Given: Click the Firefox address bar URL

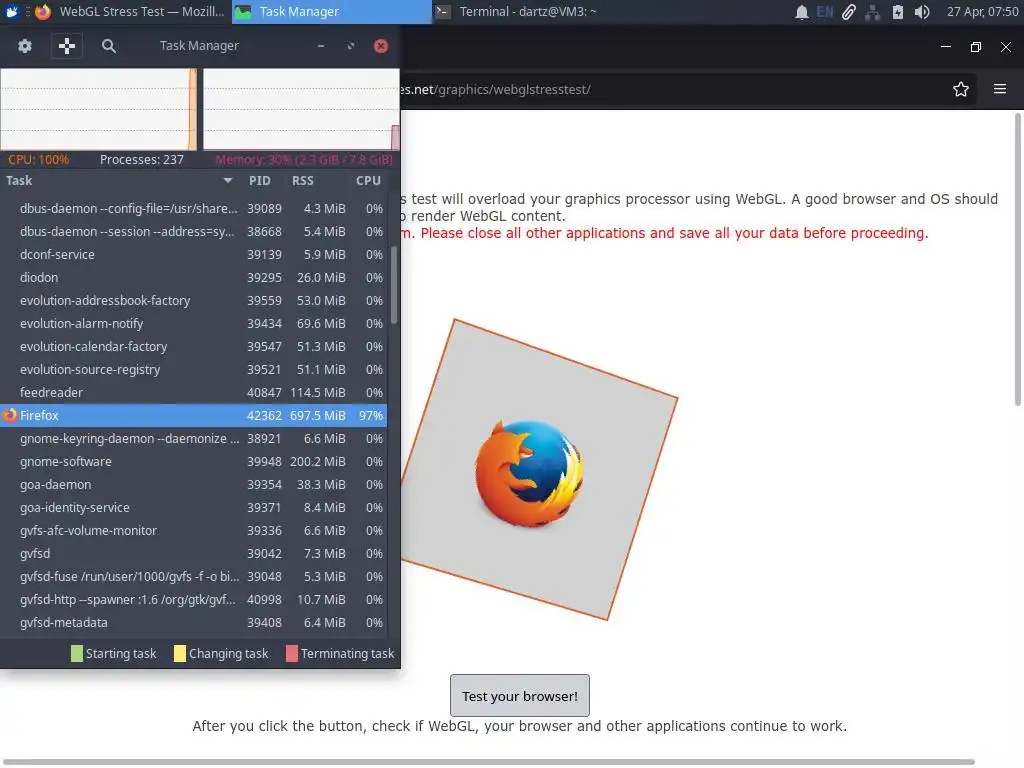Looking at the screenshot, I should pyautogui.click(x=495, y=89).
